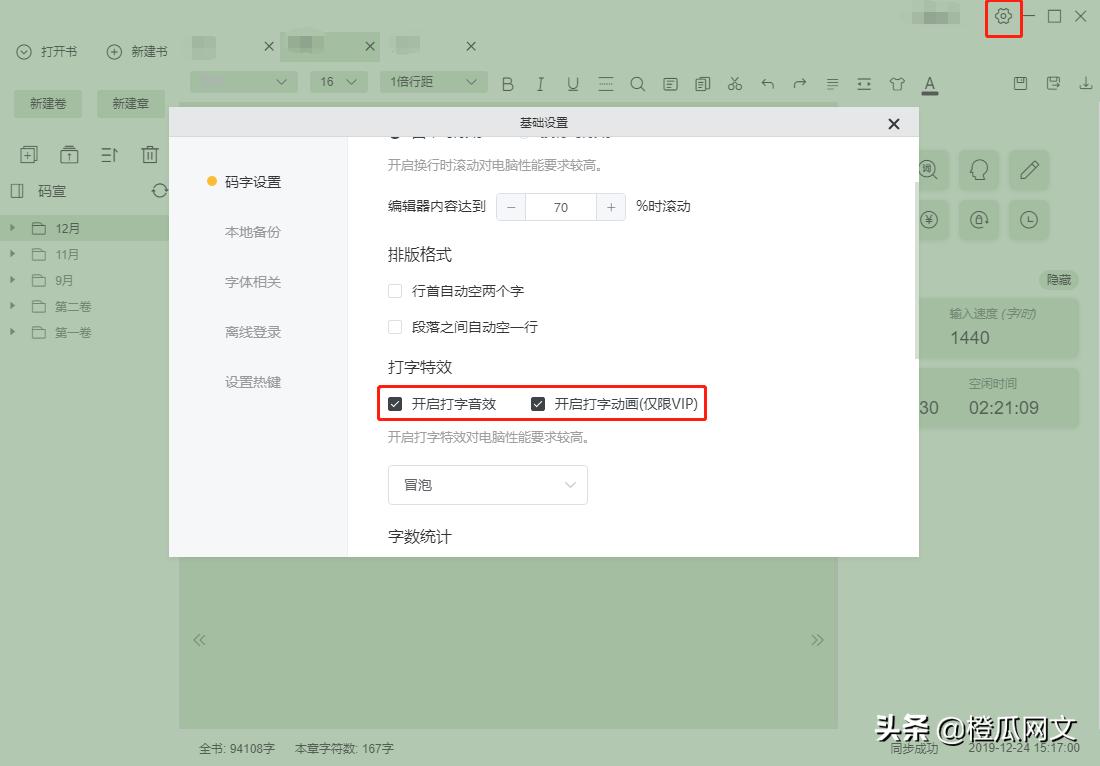Select the Bold formatting icon
Viewport: 1100px width, 766px height.
click(x=508, y=83)
